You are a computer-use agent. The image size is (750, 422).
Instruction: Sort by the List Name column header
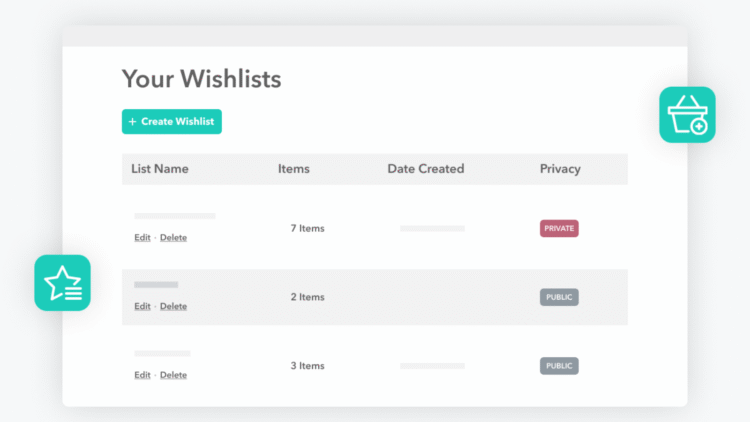tap(160, 169)
